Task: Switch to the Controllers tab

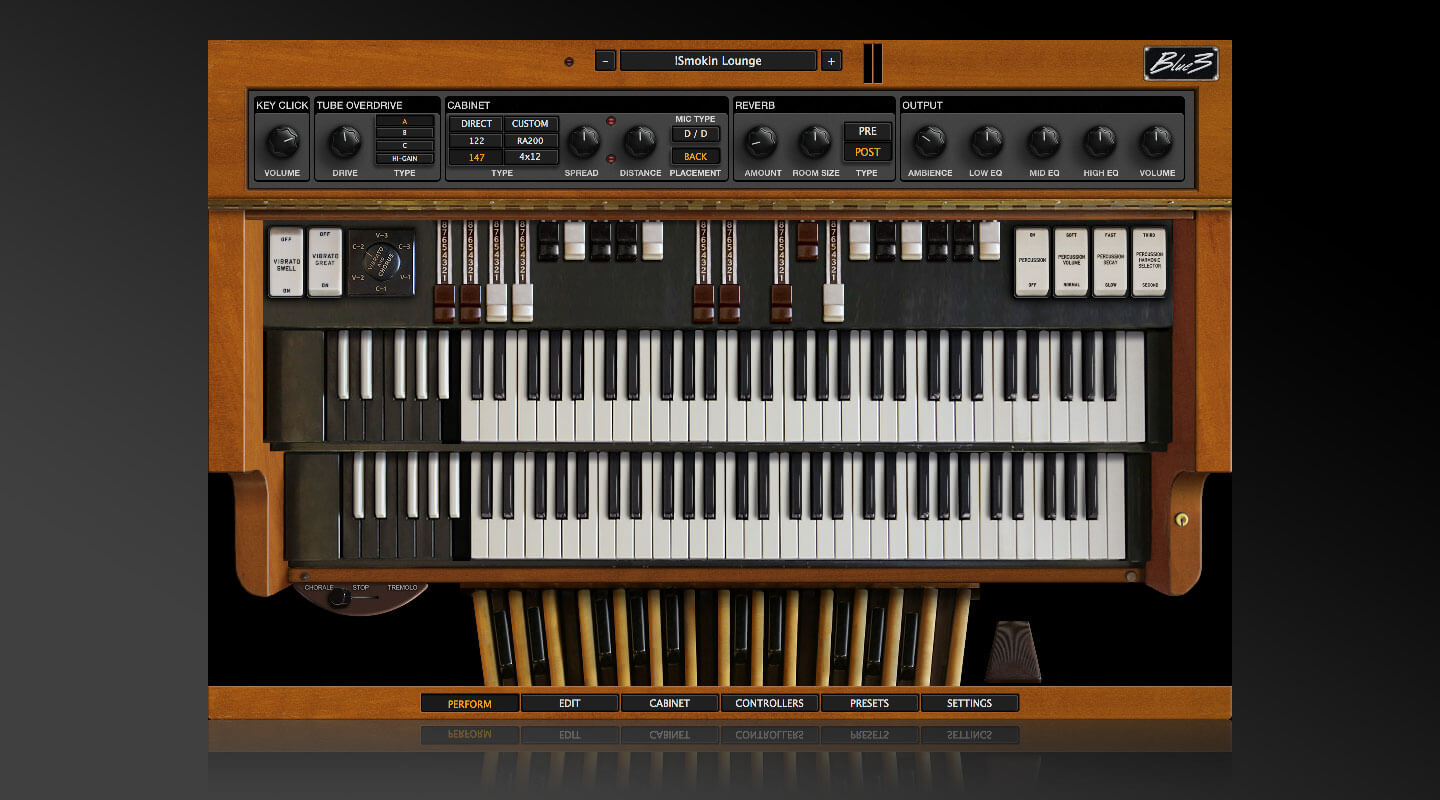Action: [x=769, y=703]
